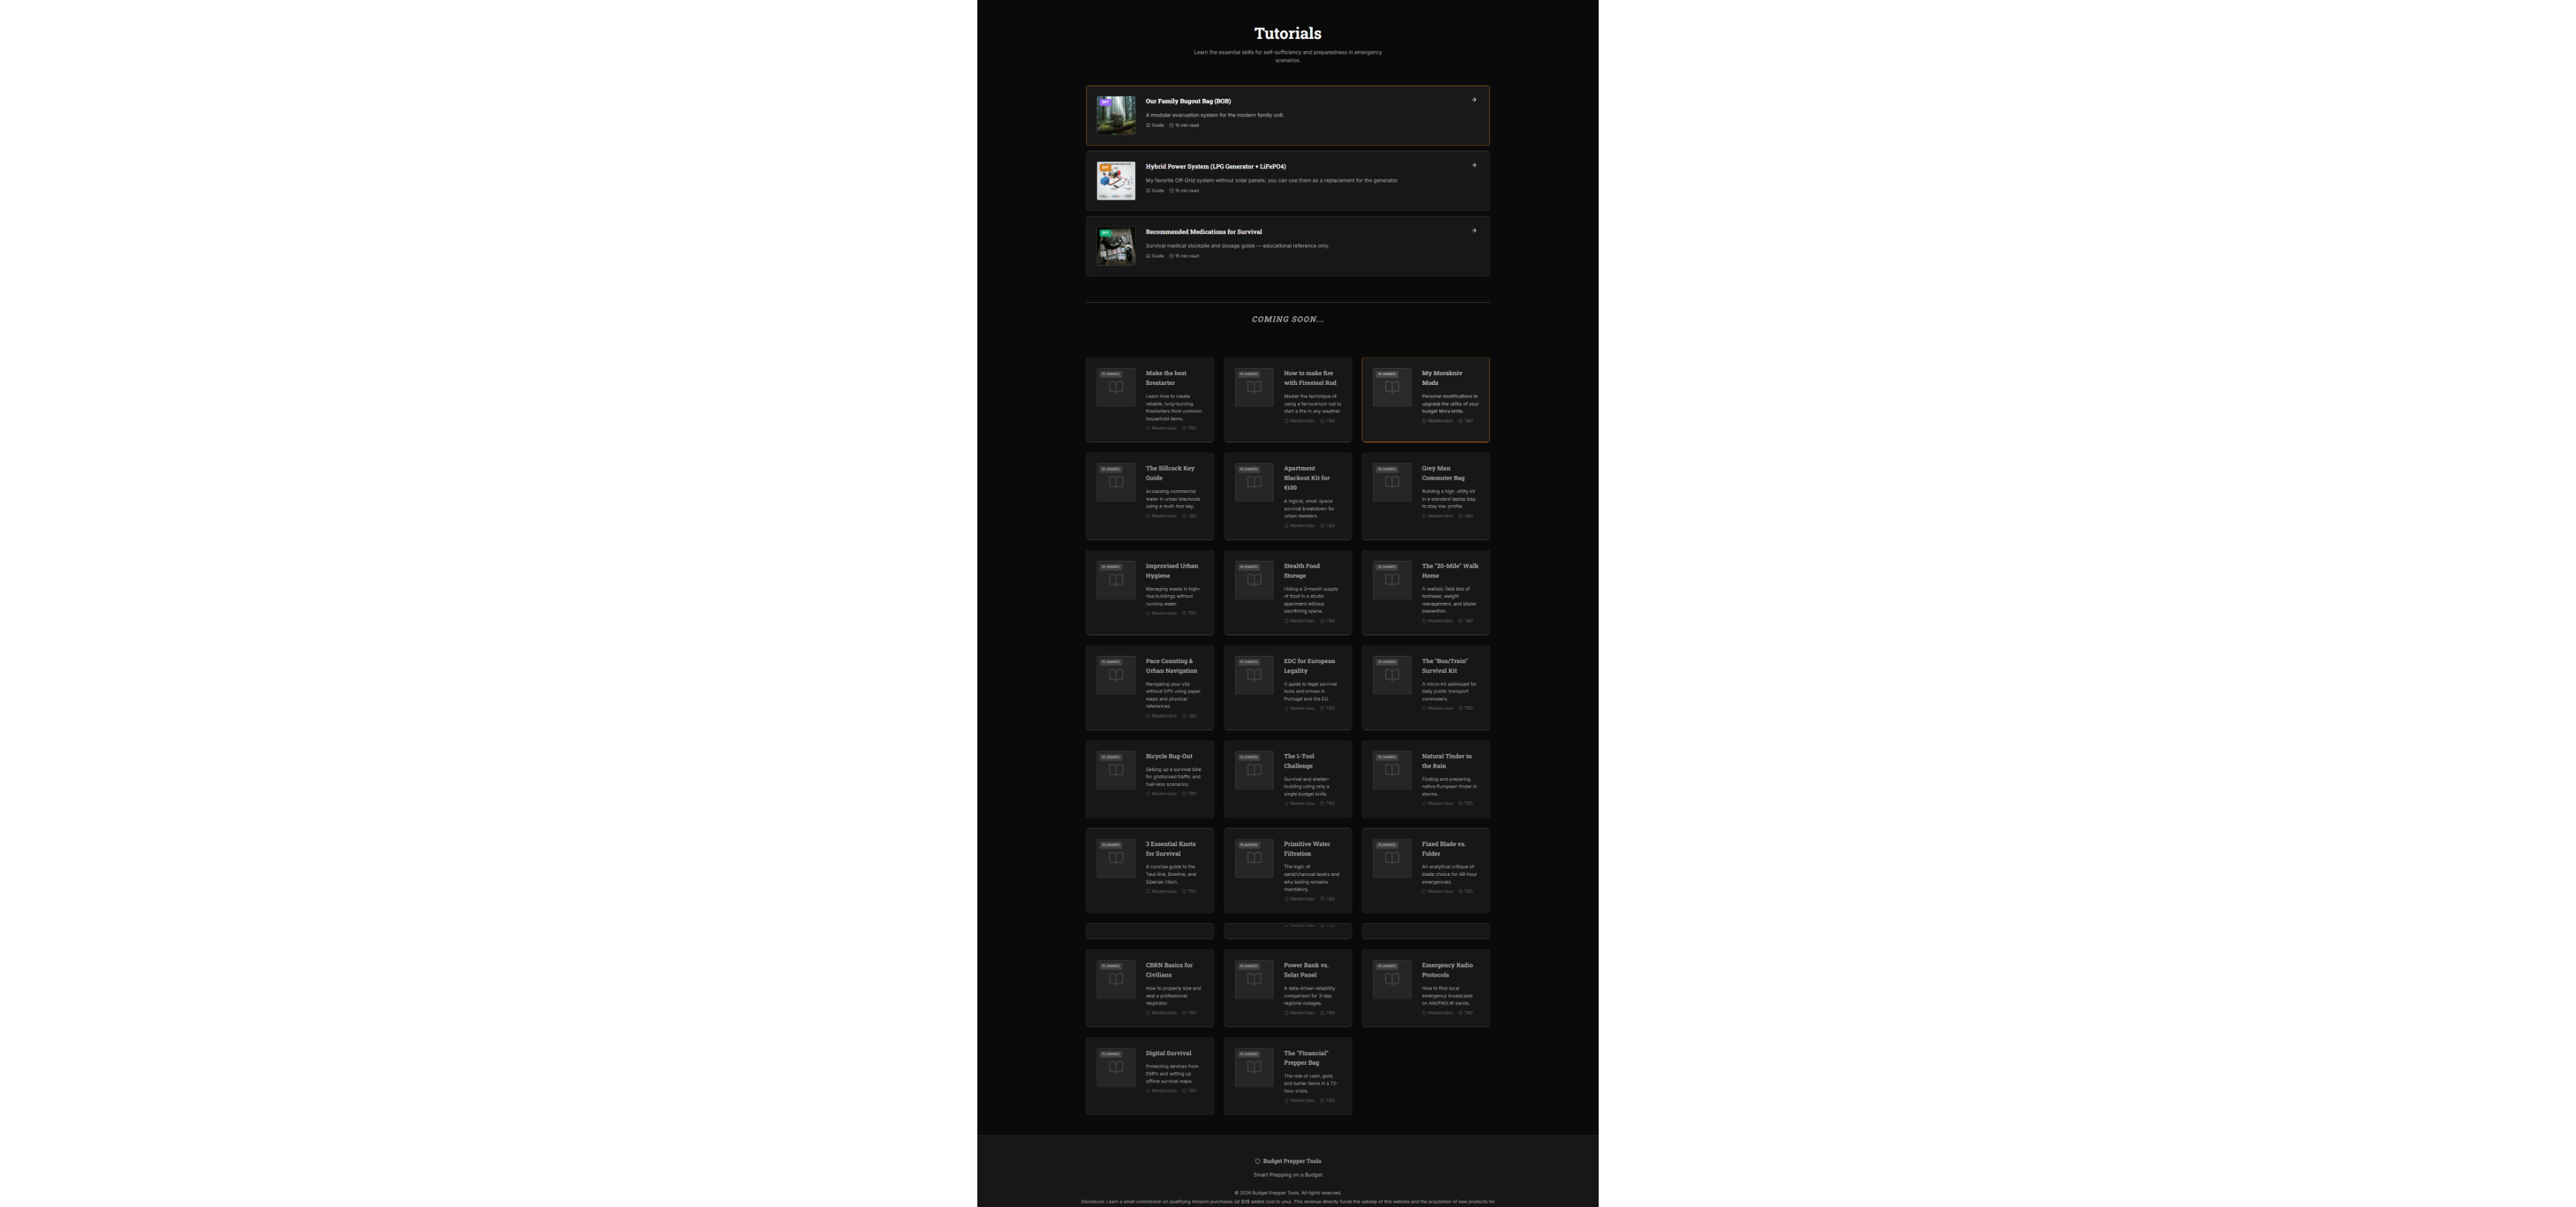Click book icon on My Morakniv Mods card
The height and width of the screenshot is (1207, 2576).
coord(1391,388)
